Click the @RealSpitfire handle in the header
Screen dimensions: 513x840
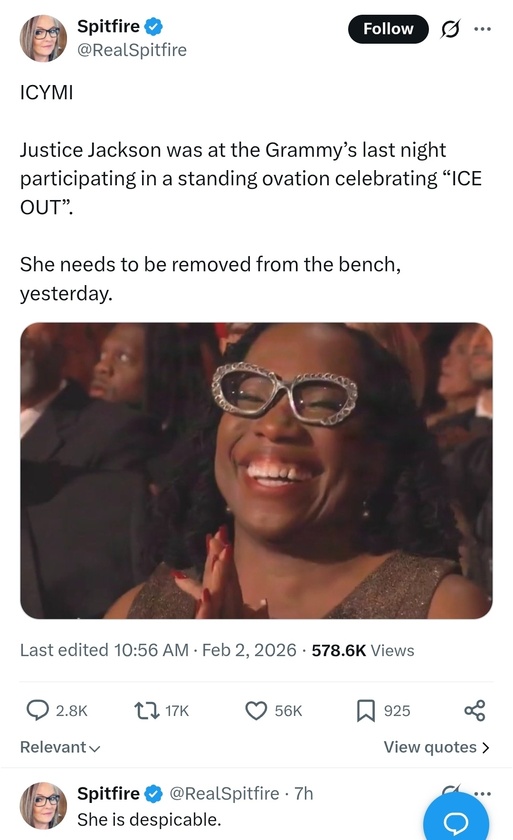(132, 50)
